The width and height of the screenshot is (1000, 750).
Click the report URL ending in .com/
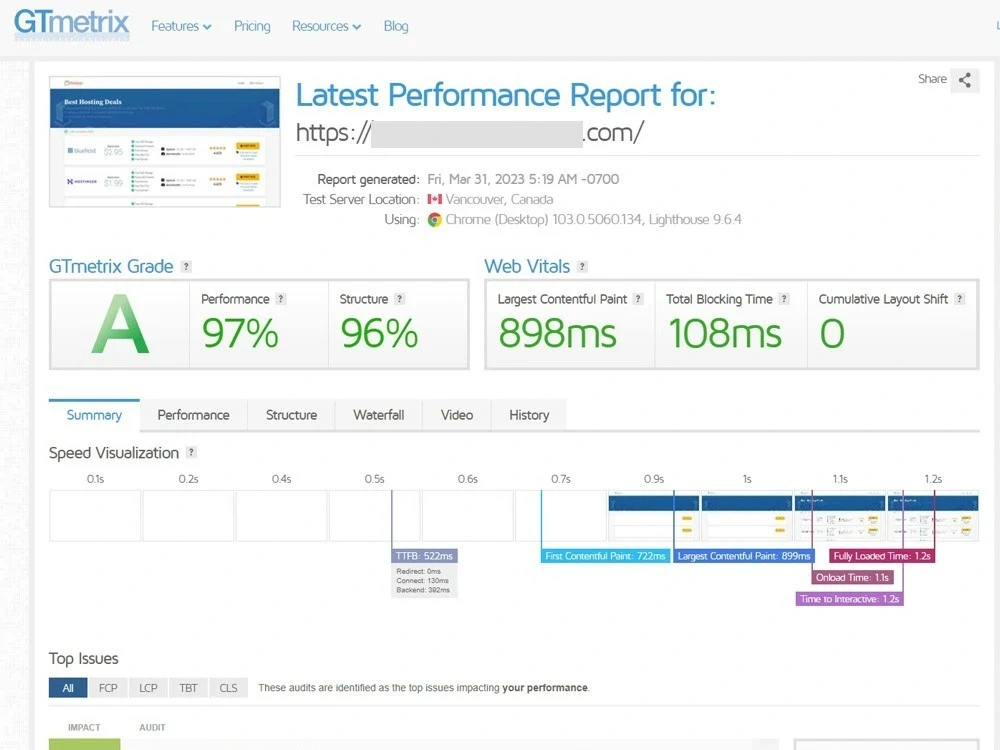[470, 133]
